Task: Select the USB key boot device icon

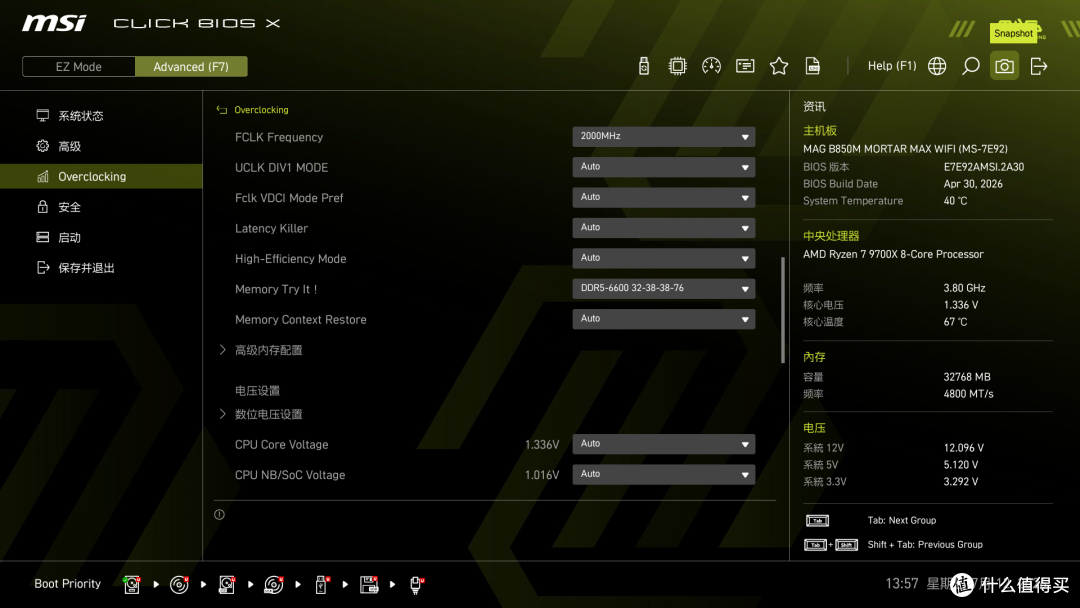Action: click(x=322, y=585)
